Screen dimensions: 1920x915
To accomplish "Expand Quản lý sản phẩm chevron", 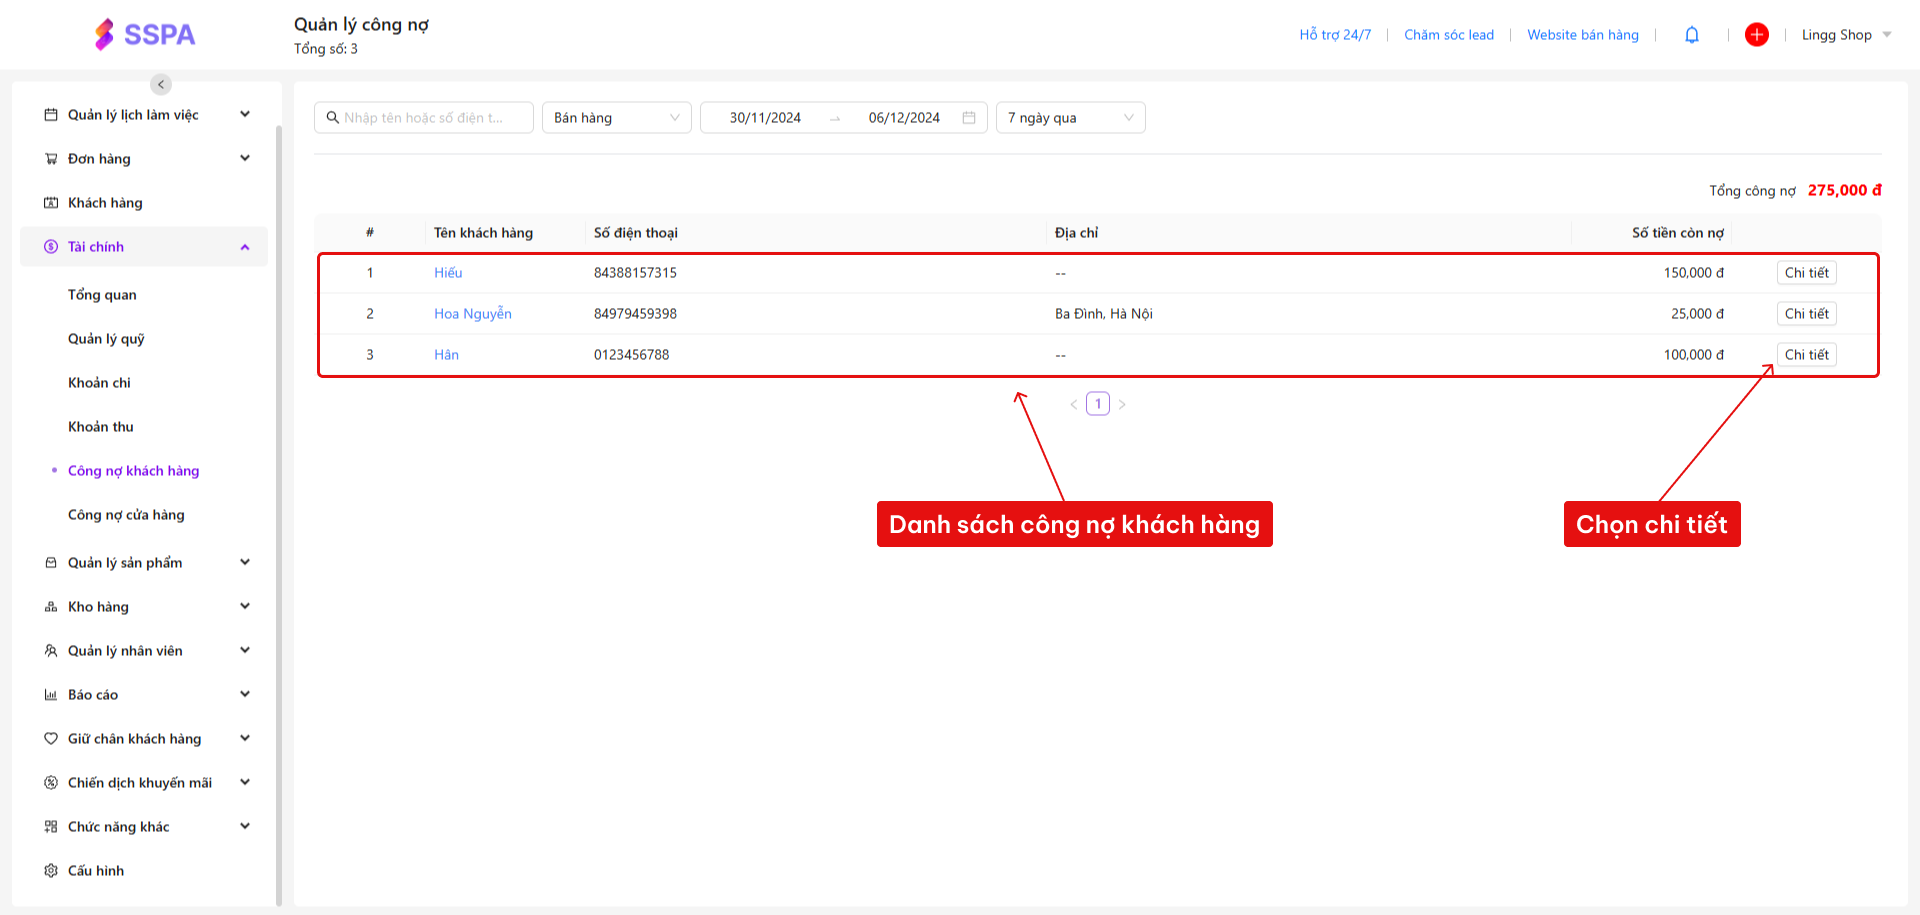I will click(x=245, y=562).
